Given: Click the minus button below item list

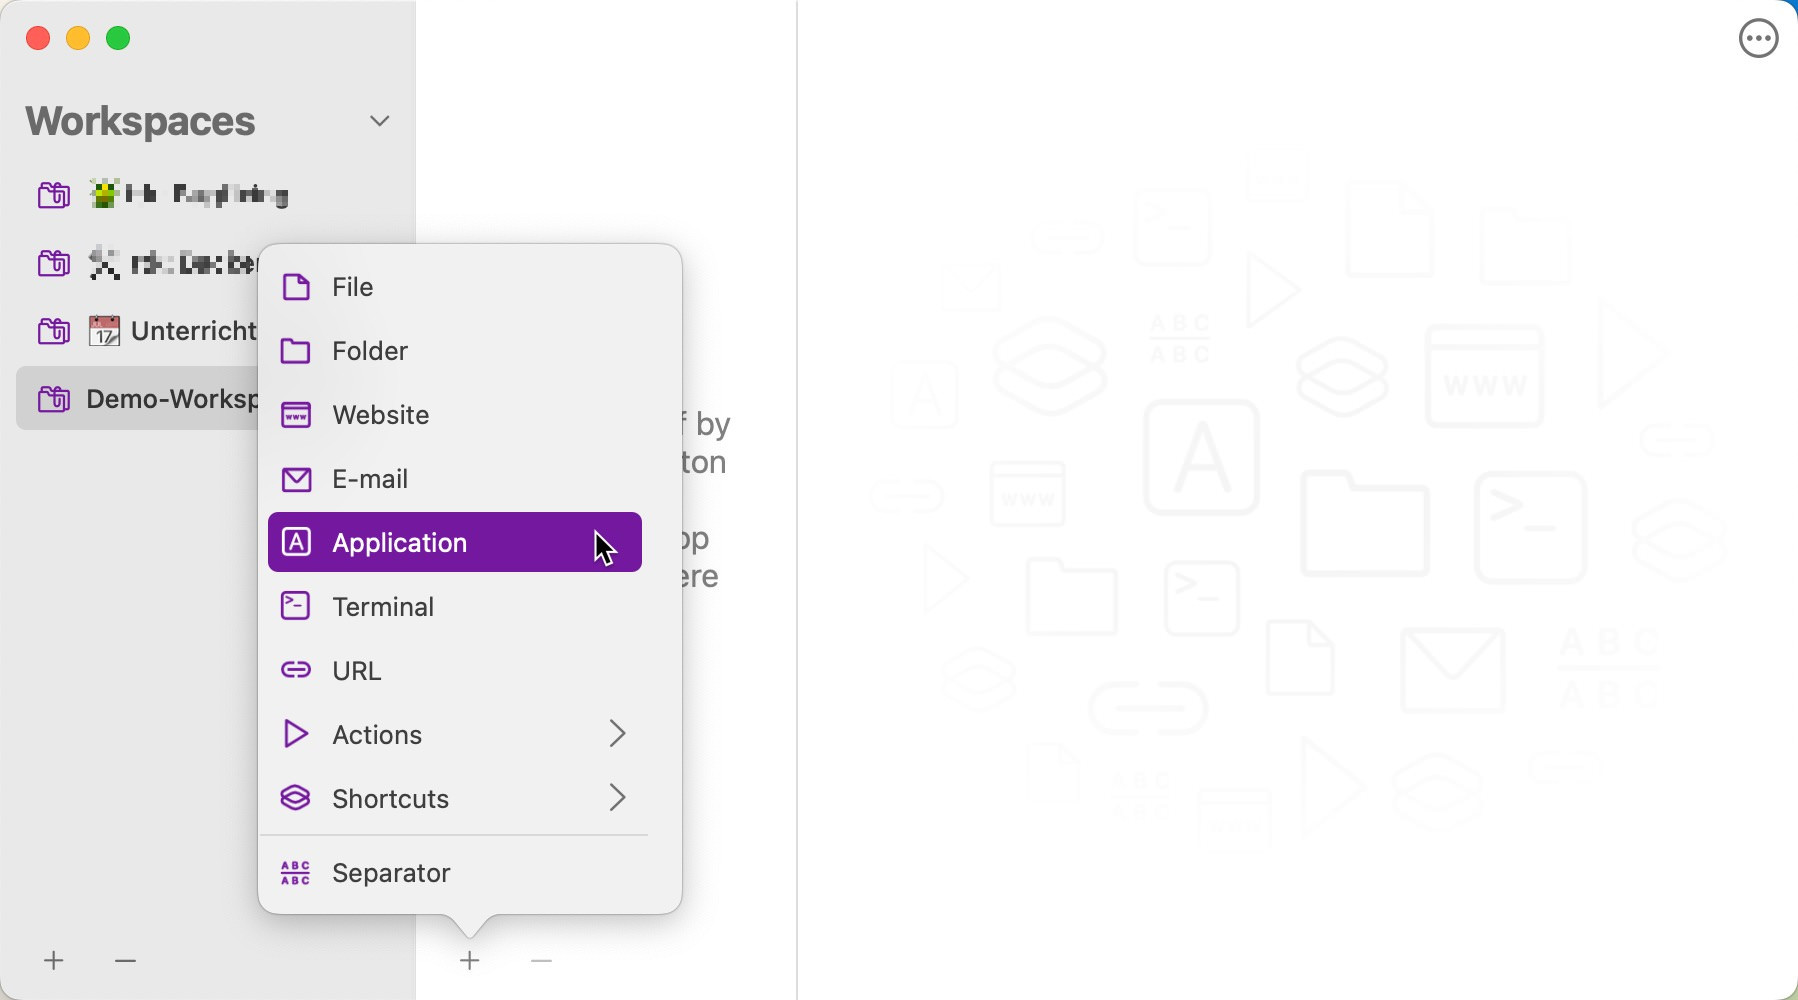Looking at the screenshot, I should click(542, 961).
